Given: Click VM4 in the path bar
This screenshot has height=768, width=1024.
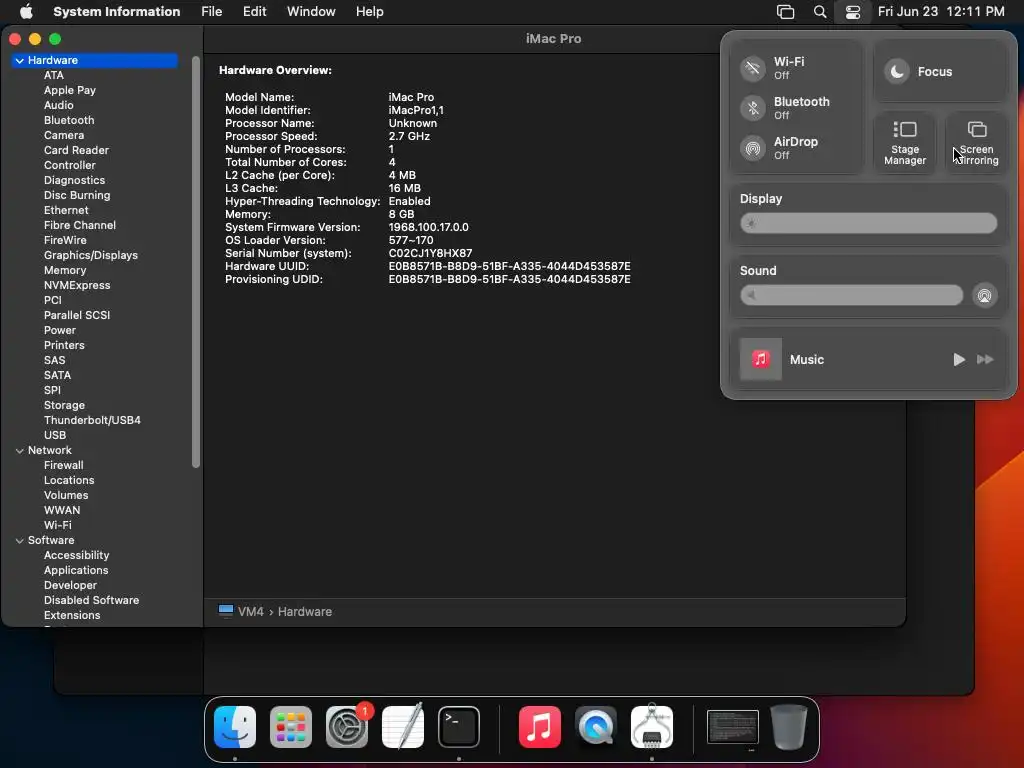Looking at the screenshot, I should click(251, 612).
